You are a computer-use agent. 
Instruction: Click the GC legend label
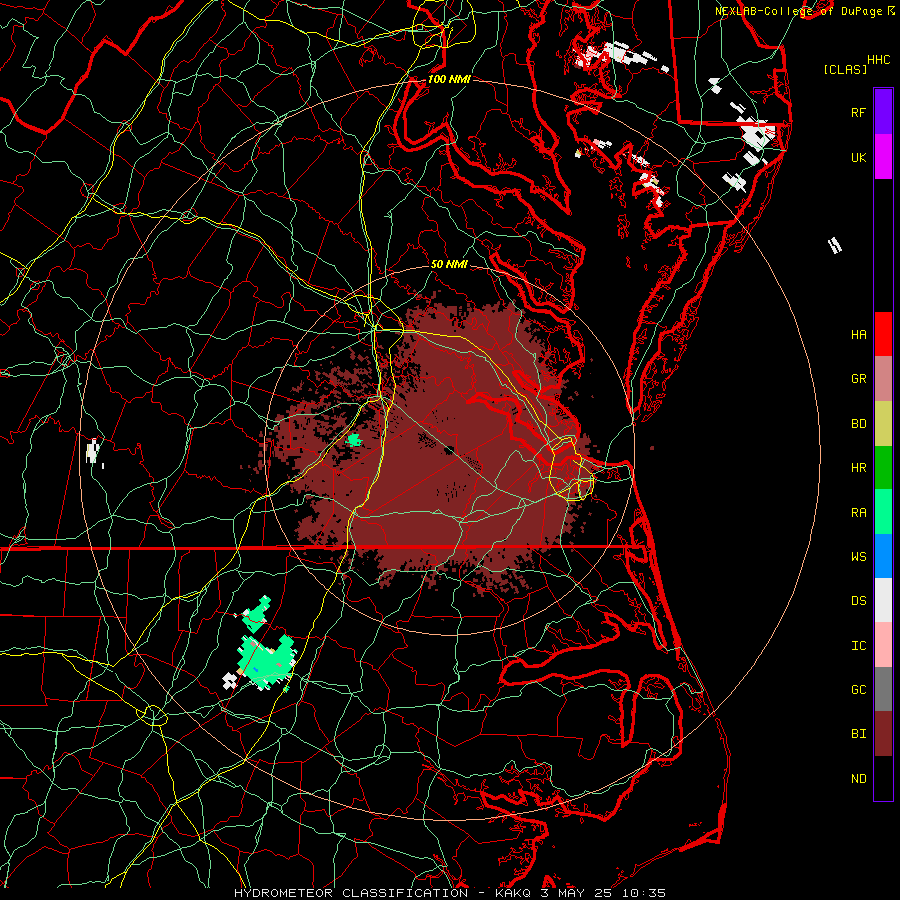point(858,690)
